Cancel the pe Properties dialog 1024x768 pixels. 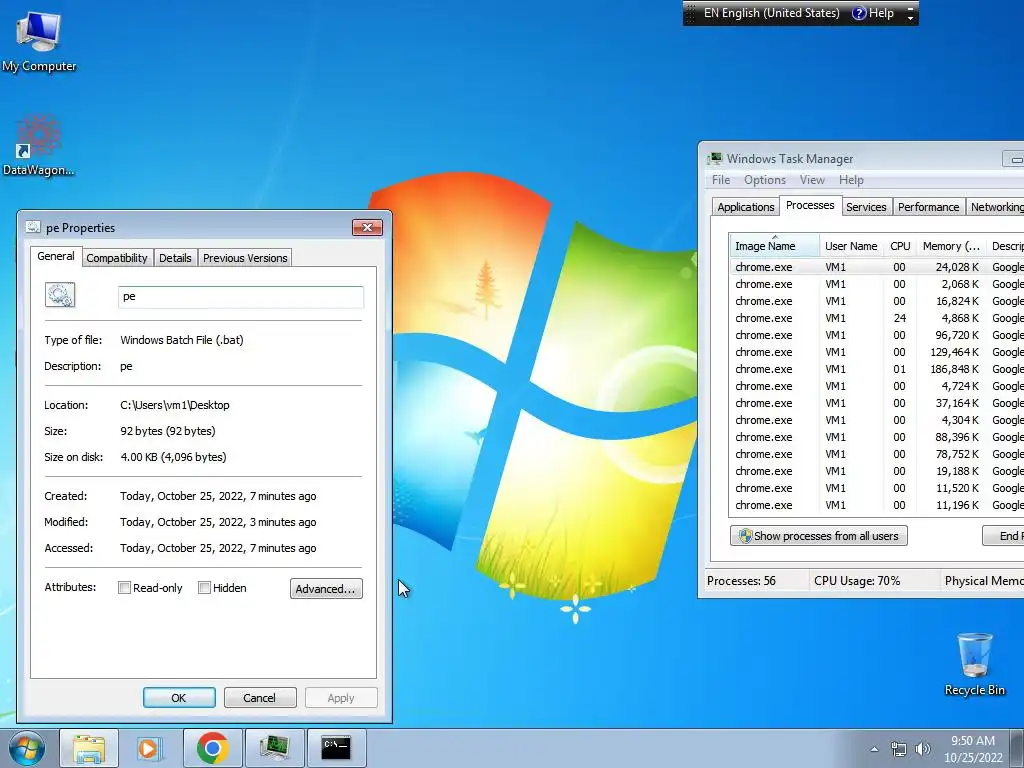click(x=260, y=697)
